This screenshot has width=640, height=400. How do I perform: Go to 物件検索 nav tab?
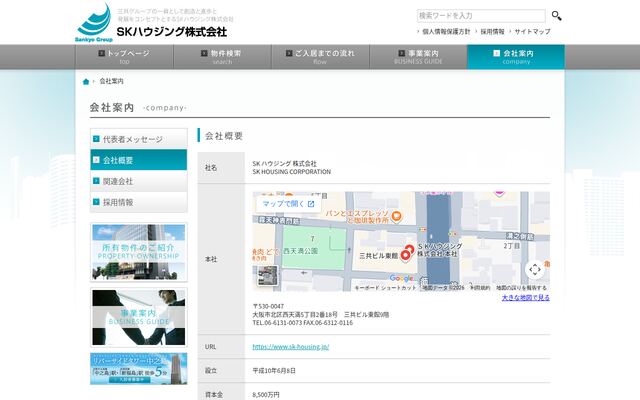(x=222, y=57)
